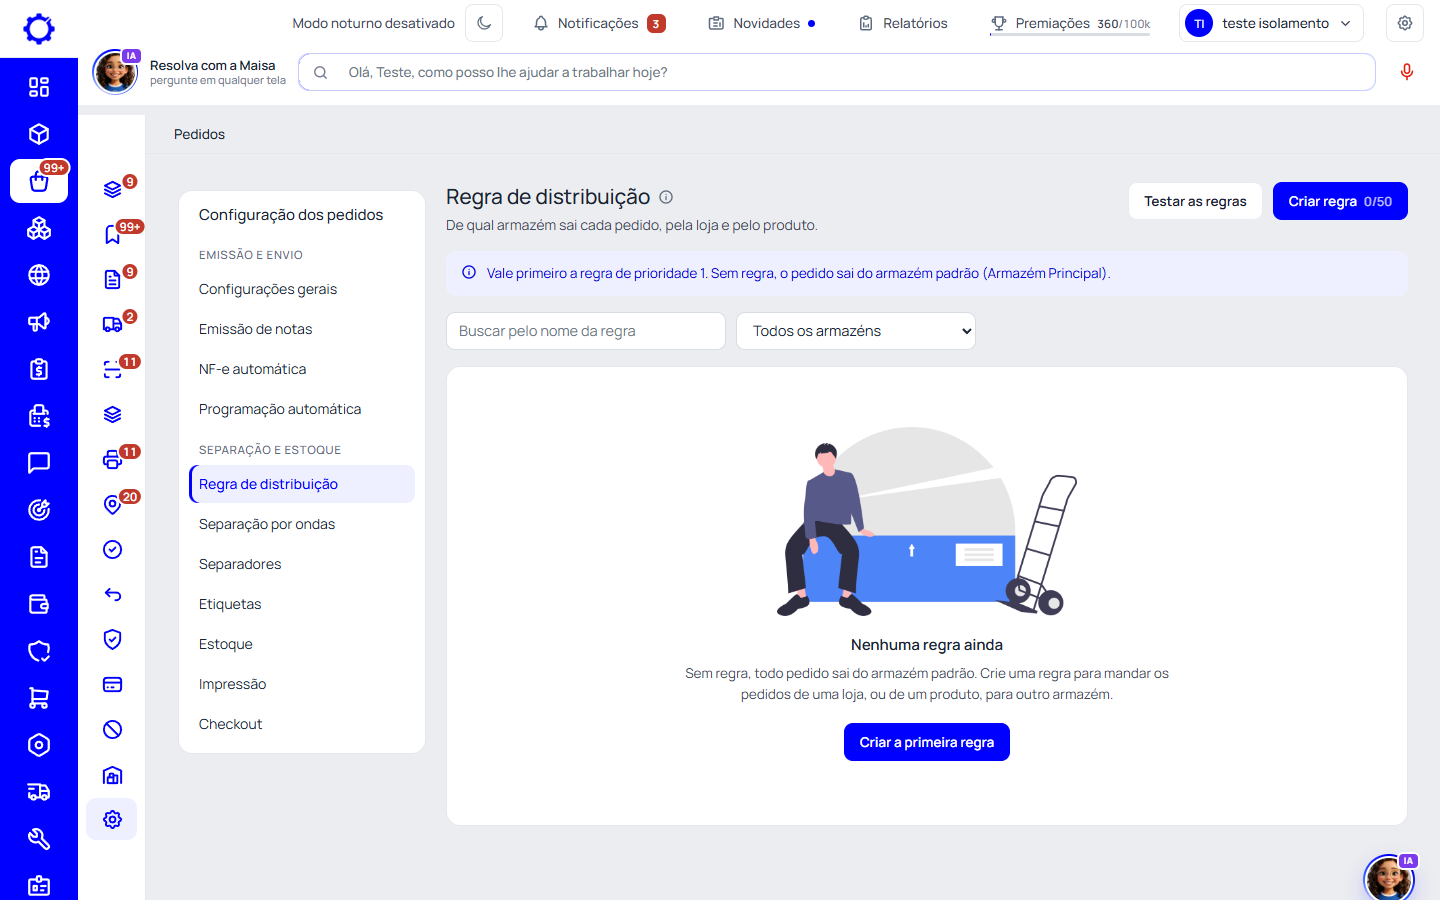Open the top-right gear settings button

coord(1405,23)
